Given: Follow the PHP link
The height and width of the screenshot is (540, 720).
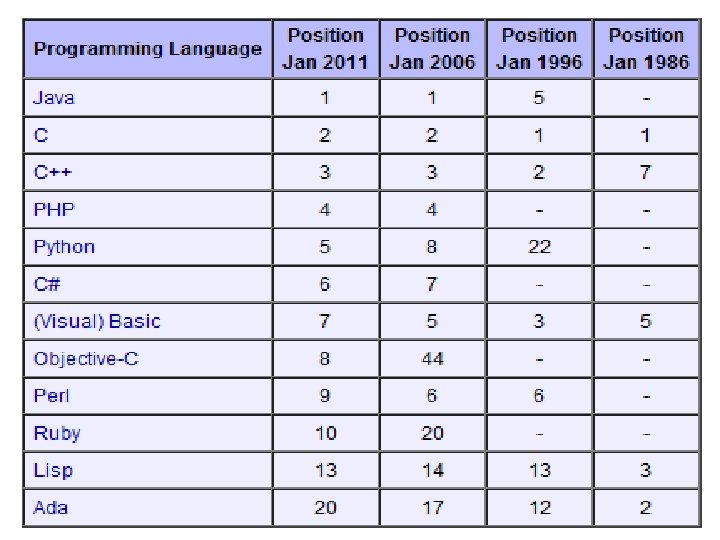Looking at the screenshot, I should pos(54,209).
